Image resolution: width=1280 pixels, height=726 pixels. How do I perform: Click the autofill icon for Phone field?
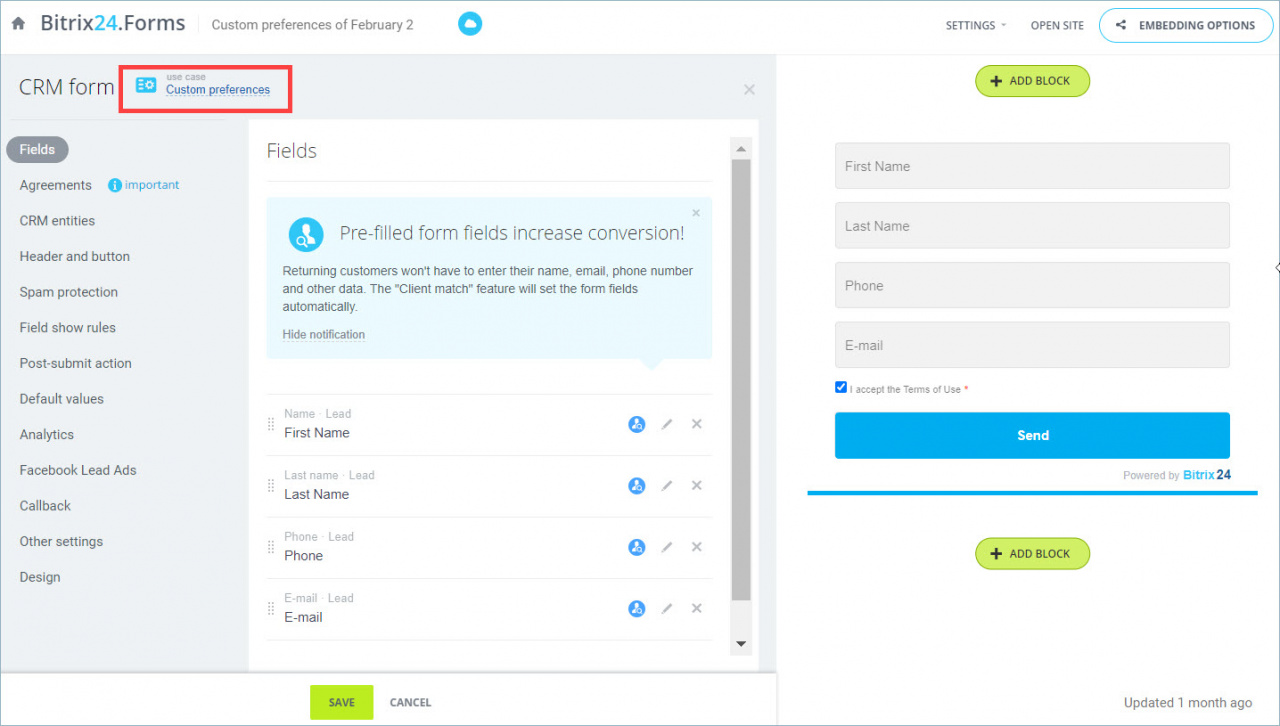pos(636,547)
